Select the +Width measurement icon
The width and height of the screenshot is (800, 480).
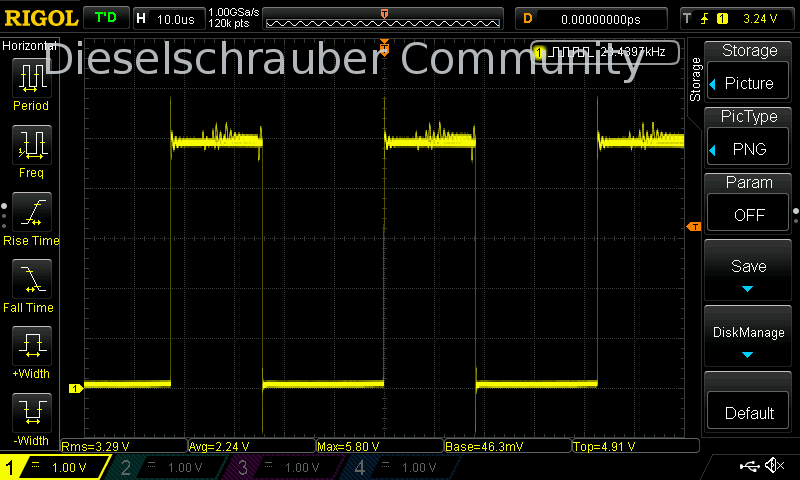(x=32, y=345)
